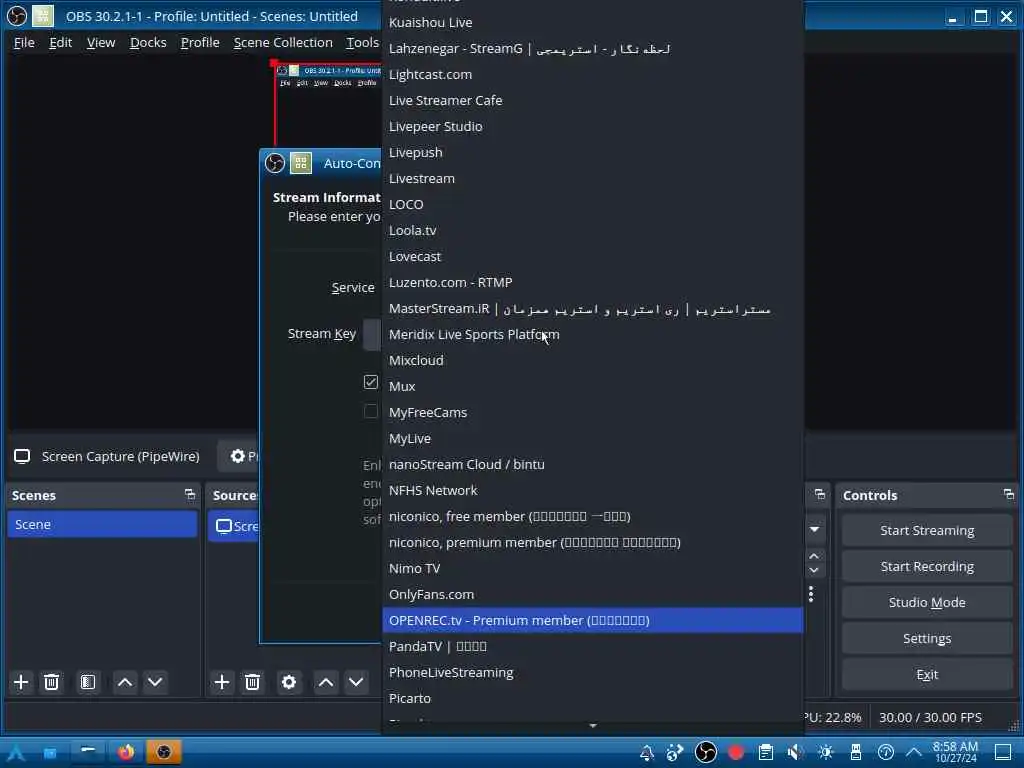Open clipboard tray icon
The height and width of the screenshot is (768, 1024).
point(765,752)
